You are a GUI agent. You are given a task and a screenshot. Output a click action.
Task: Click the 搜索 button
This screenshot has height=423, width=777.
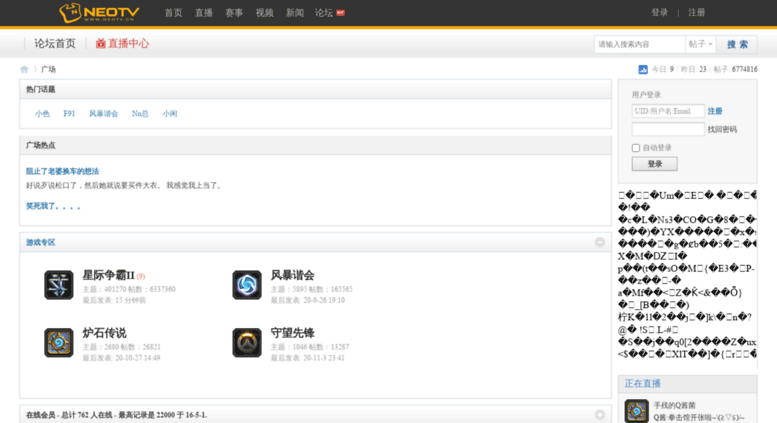[x=737, y=44]
